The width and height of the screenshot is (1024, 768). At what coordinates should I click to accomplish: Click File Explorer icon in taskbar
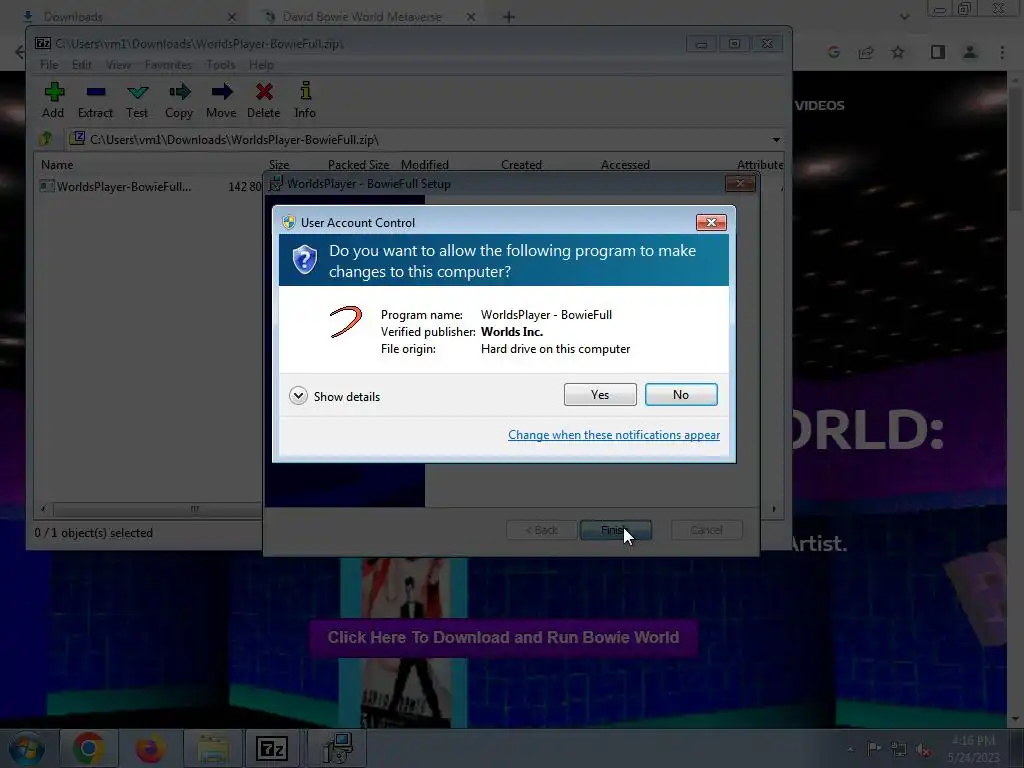(213, 748)
